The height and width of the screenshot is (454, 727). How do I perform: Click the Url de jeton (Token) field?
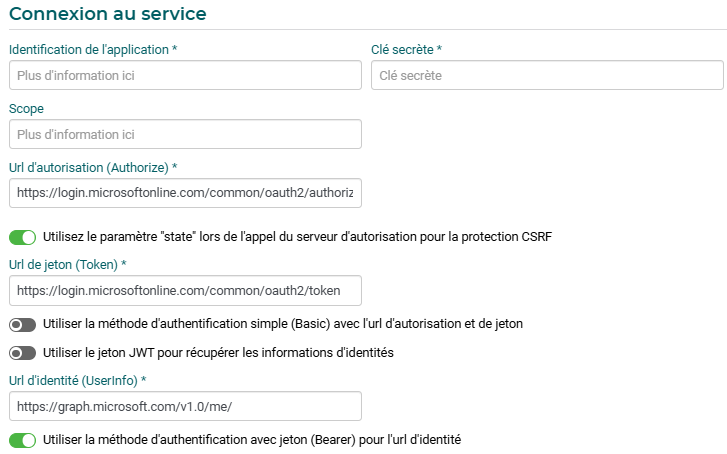click(185, 291)
